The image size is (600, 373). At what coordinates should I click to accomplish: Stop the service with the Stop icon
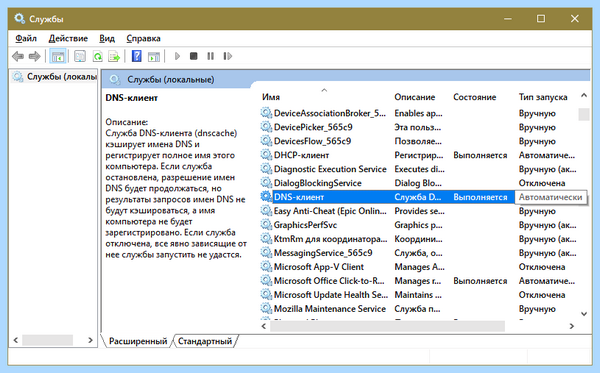pyautogui.click(x=194, y=56)
